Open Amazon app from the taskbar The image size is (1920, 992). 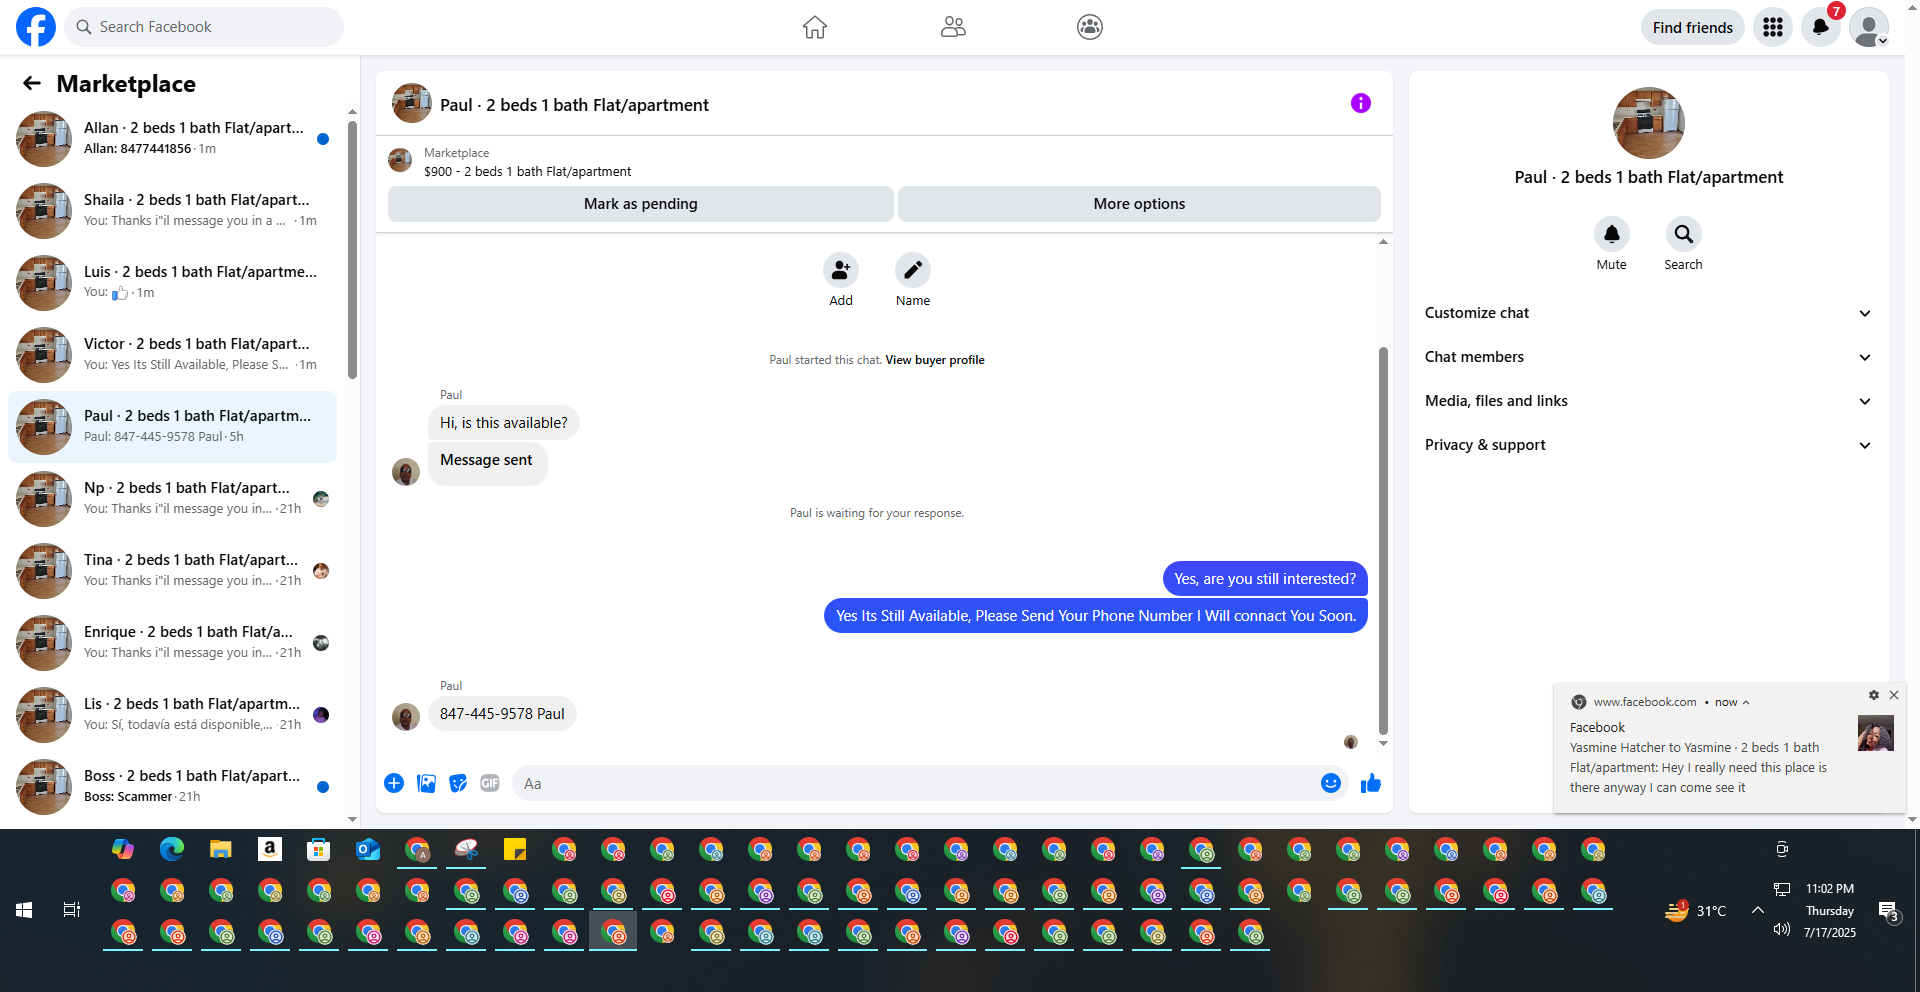click(269, 849)
